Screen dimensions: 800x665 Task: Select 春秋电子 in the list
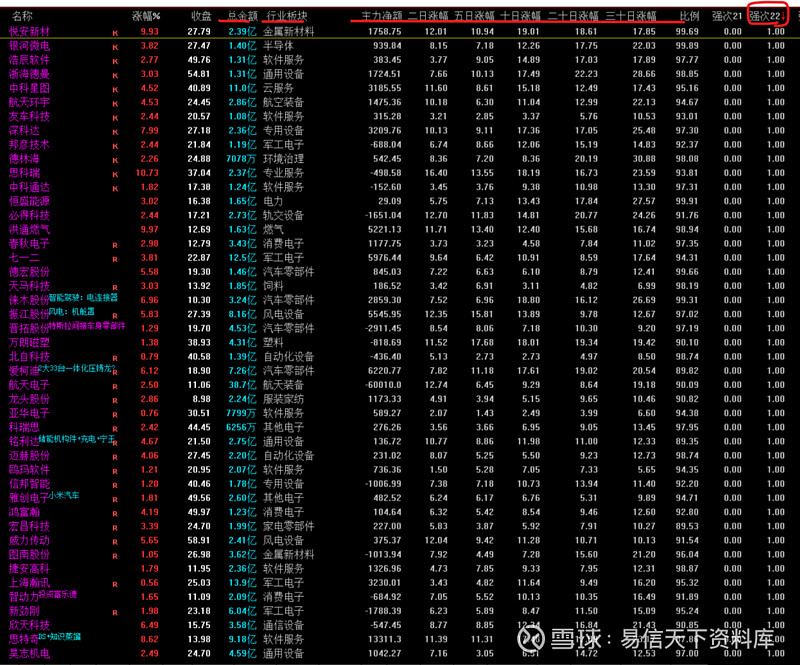[x=30, y=243]
